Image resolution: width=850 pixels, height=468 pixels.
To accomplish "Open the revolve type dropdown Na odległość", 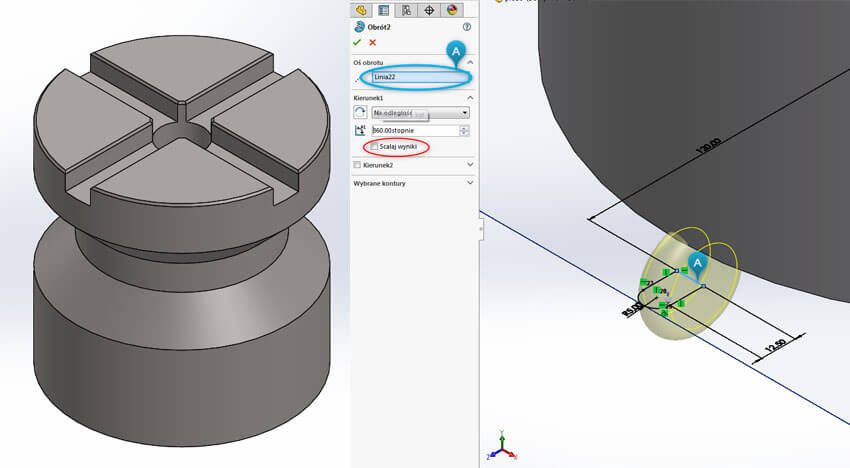I will [421, 113].
